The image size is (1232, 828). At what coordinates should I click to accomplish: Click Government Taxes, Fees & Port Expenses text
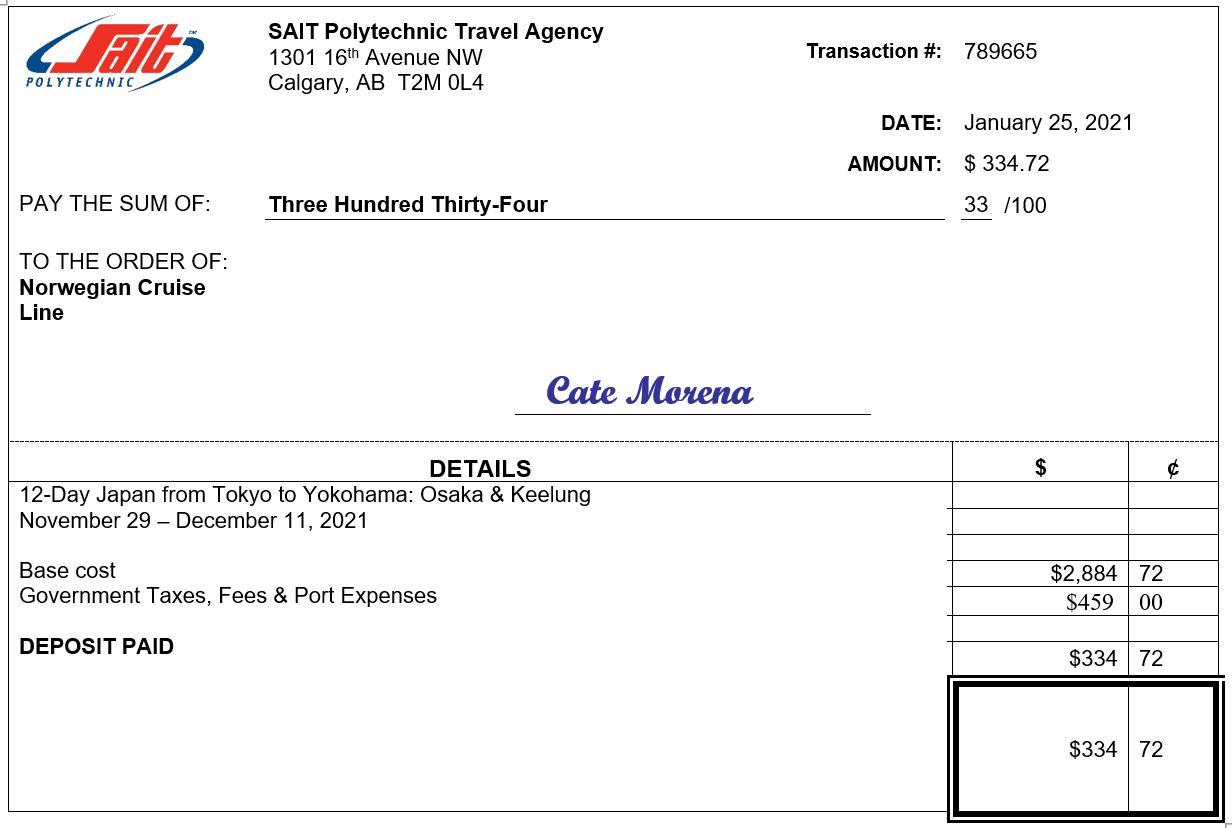pos(228,596)
